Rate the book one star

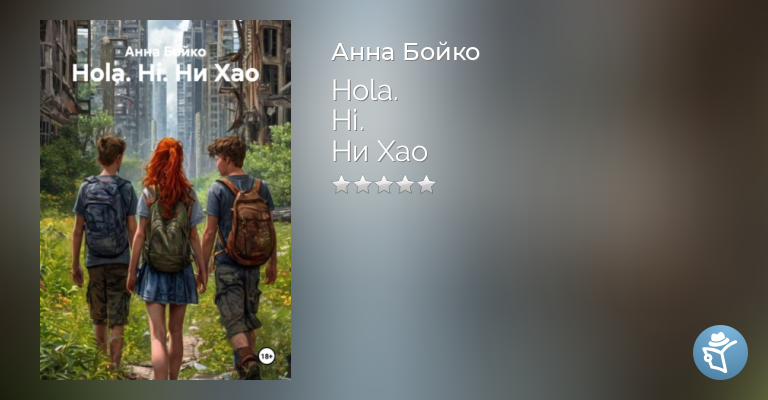(341, 185)
